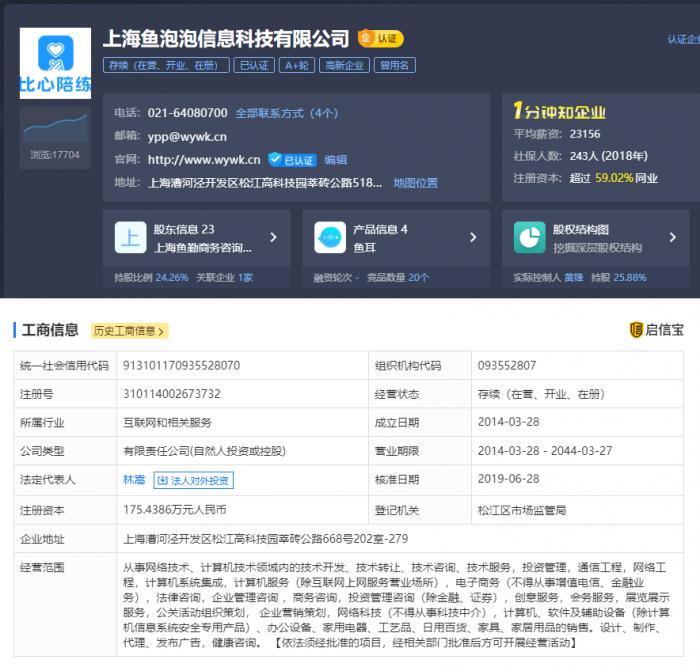
Task: Click the A+轮 tag
Action: click(297, 66)
